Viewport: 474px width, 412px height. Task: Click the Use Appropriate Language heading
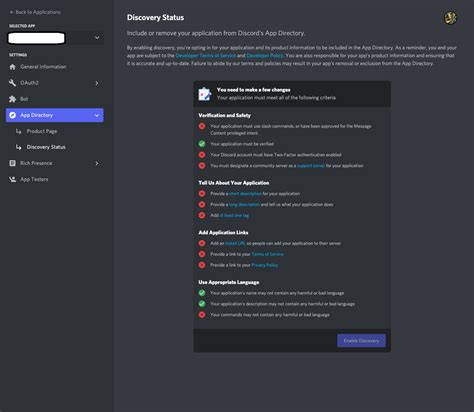[x=229, y=282]
